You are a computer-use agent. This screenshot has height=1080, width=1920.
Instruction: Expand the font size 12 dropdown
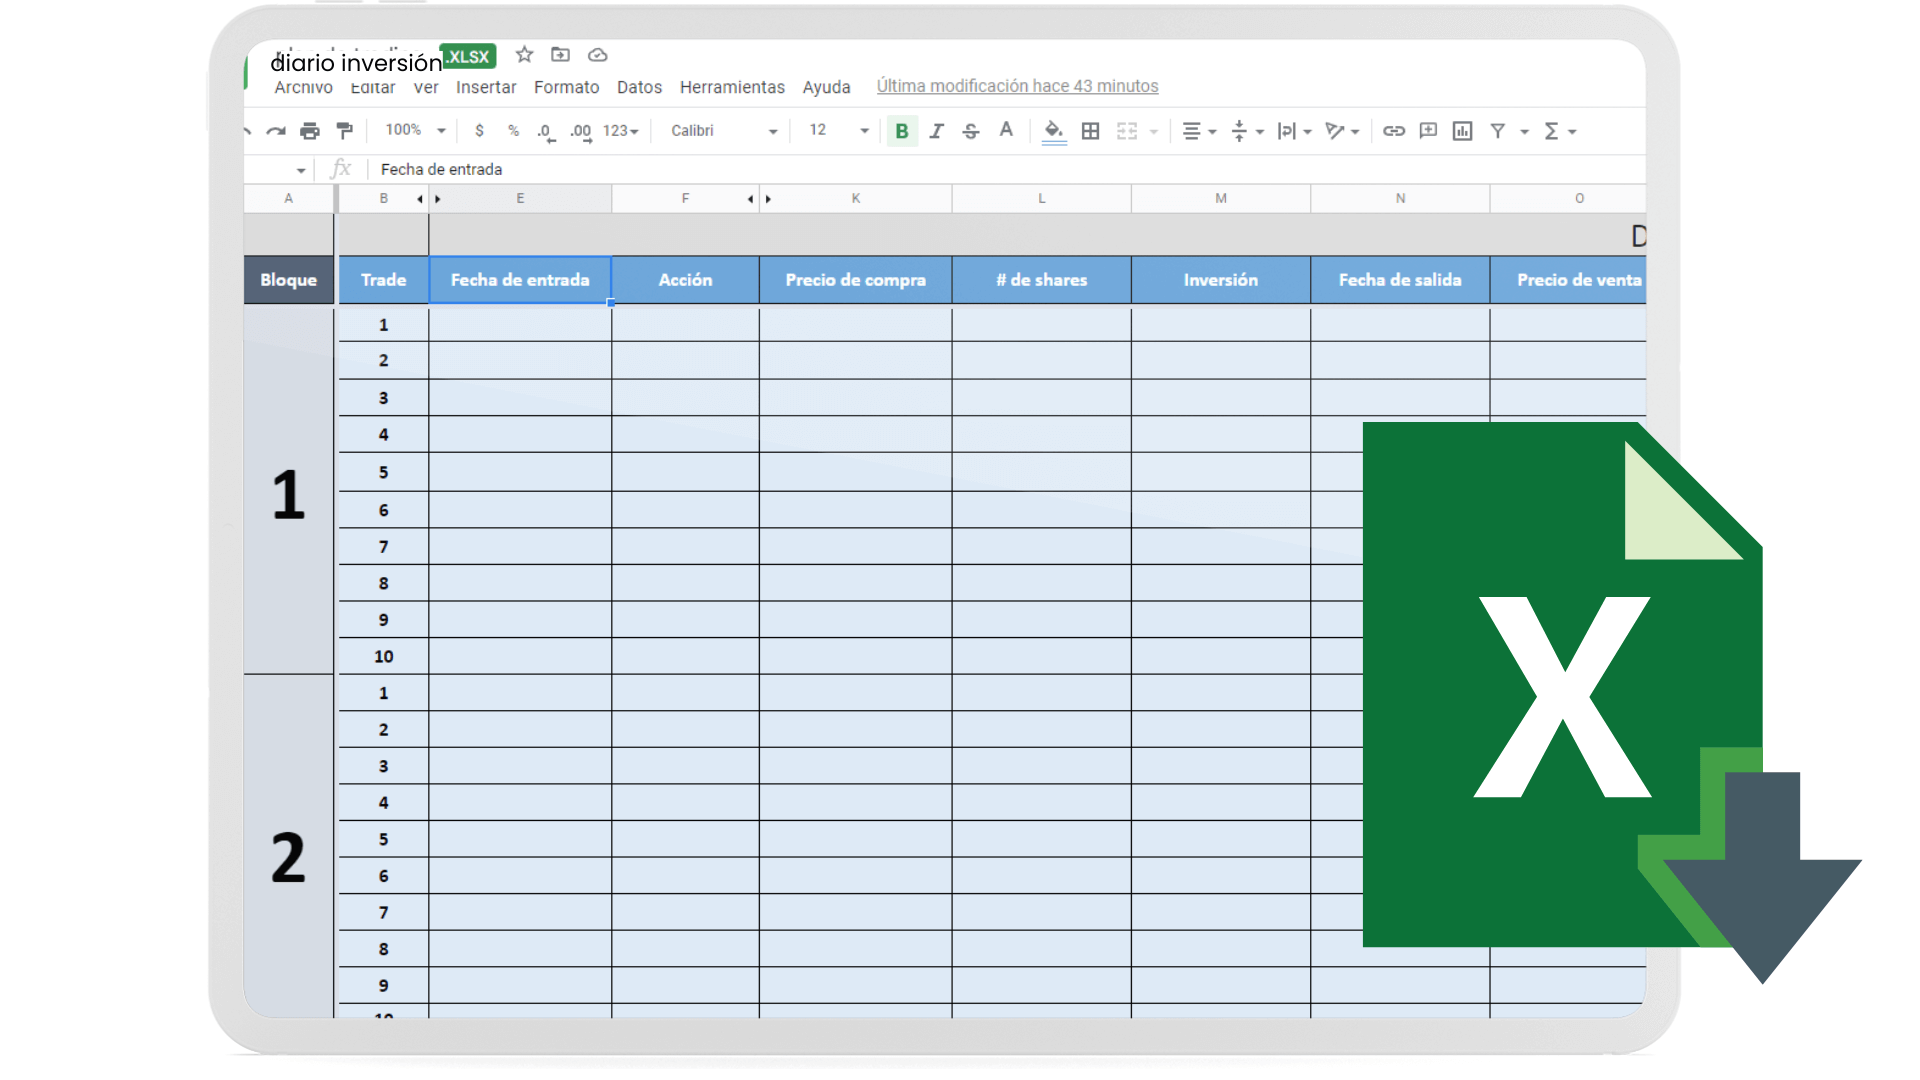click(x=839, y=130)
